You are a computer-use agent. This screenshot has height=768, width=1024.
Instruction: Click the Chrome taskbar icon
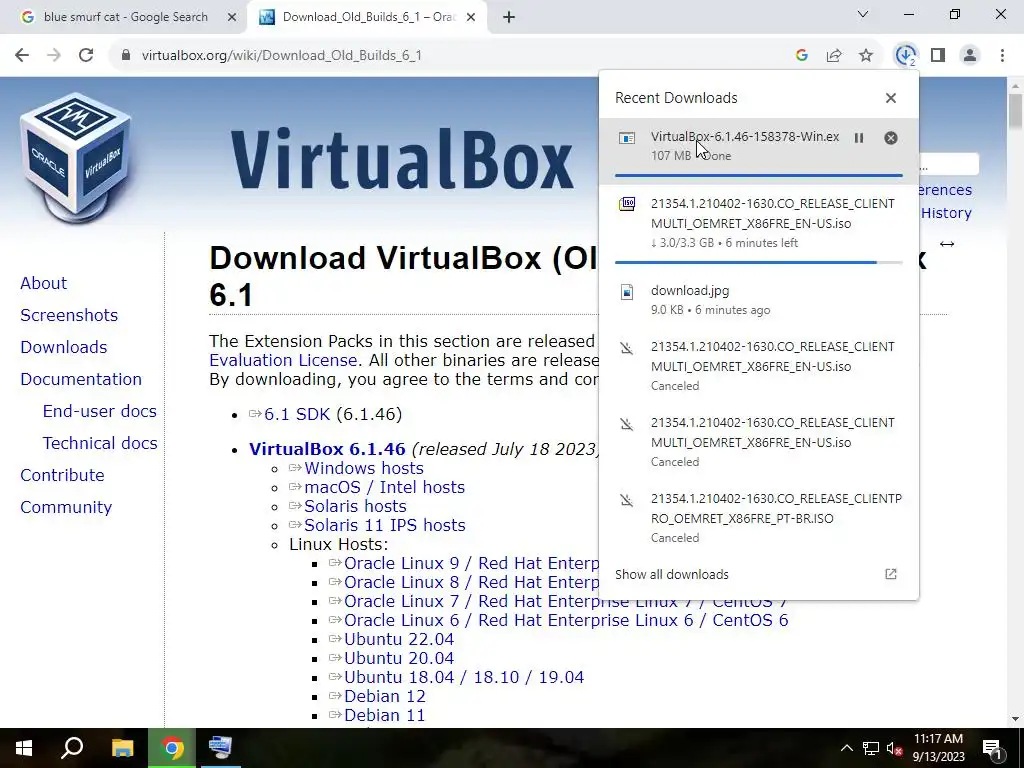tap(172, 748)
